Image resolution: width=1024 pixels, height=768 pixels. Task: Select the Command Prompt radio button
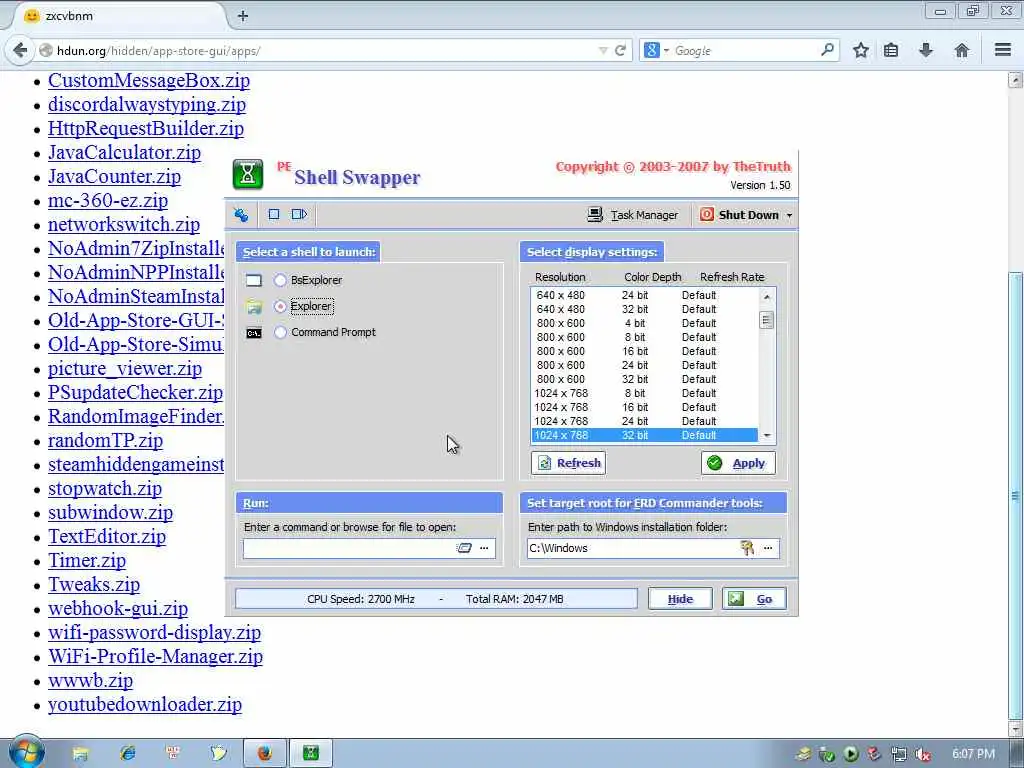coord(280,332)
